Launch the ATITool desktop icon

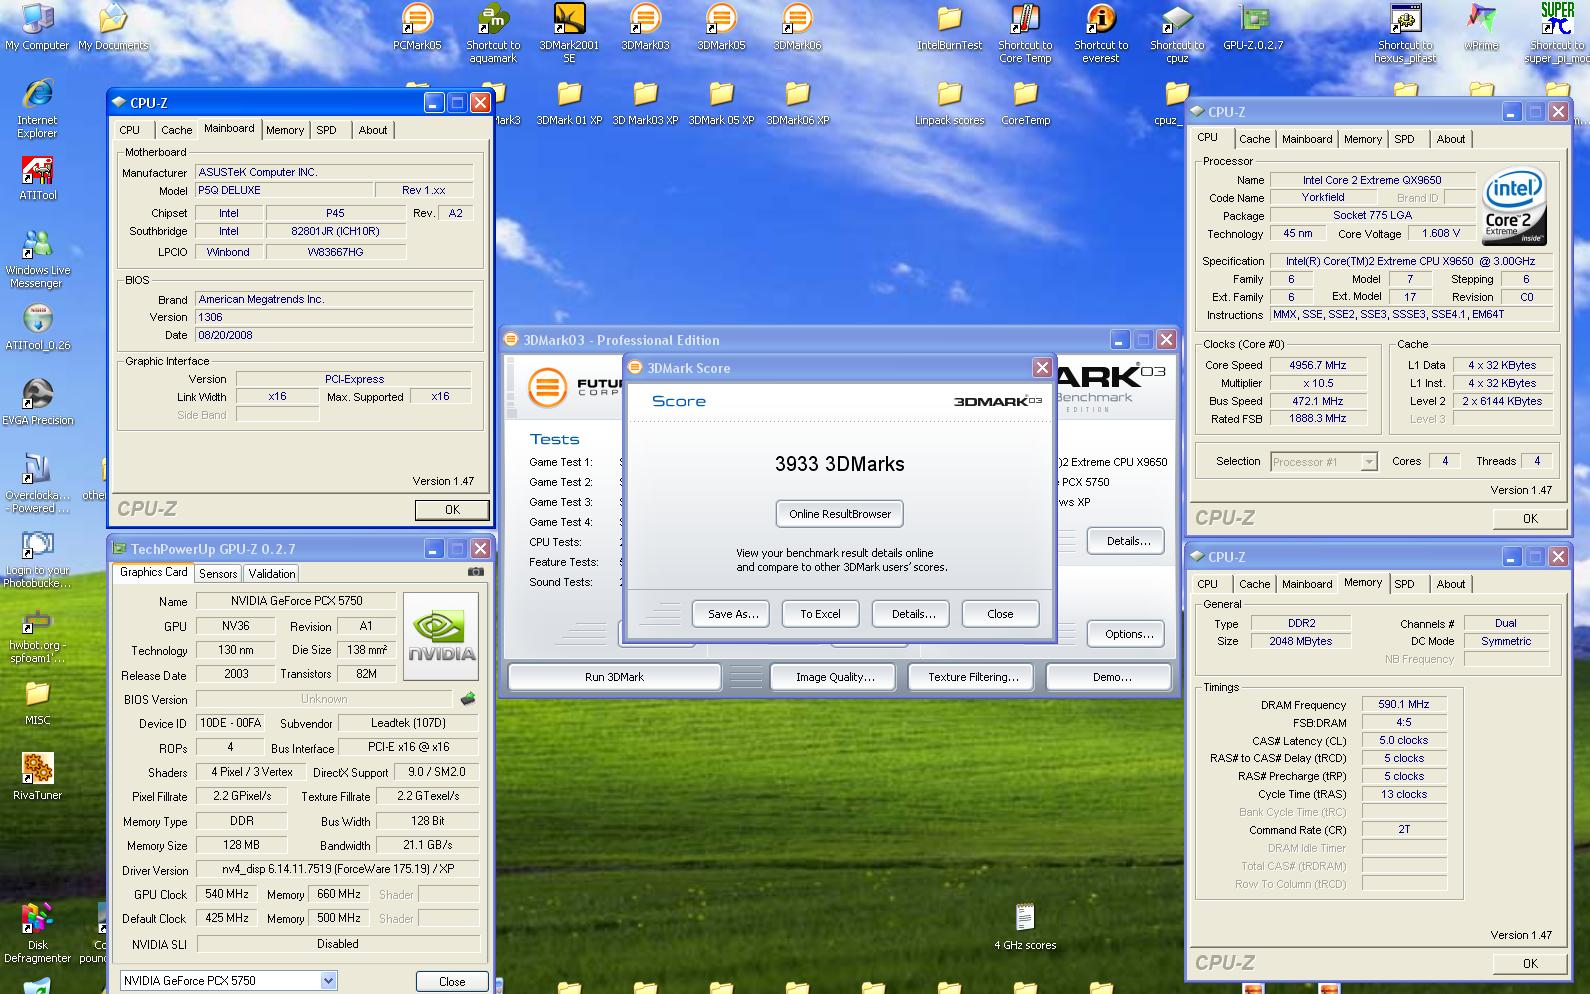tap(37, 178)
